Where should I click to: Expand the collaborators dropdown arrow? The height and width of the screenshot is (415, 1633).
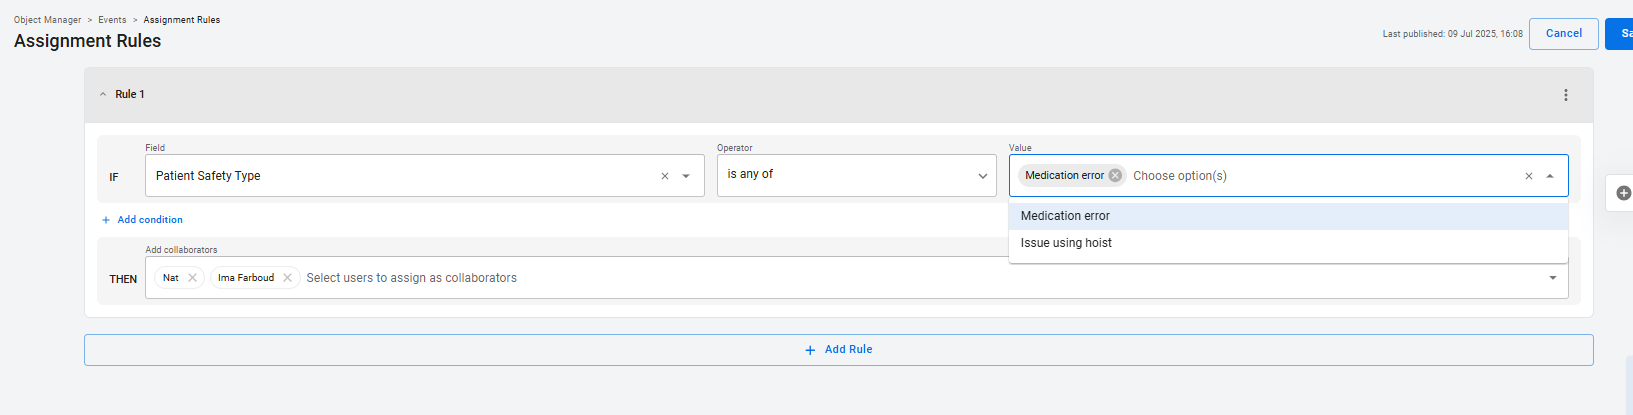click(1552, 278)
